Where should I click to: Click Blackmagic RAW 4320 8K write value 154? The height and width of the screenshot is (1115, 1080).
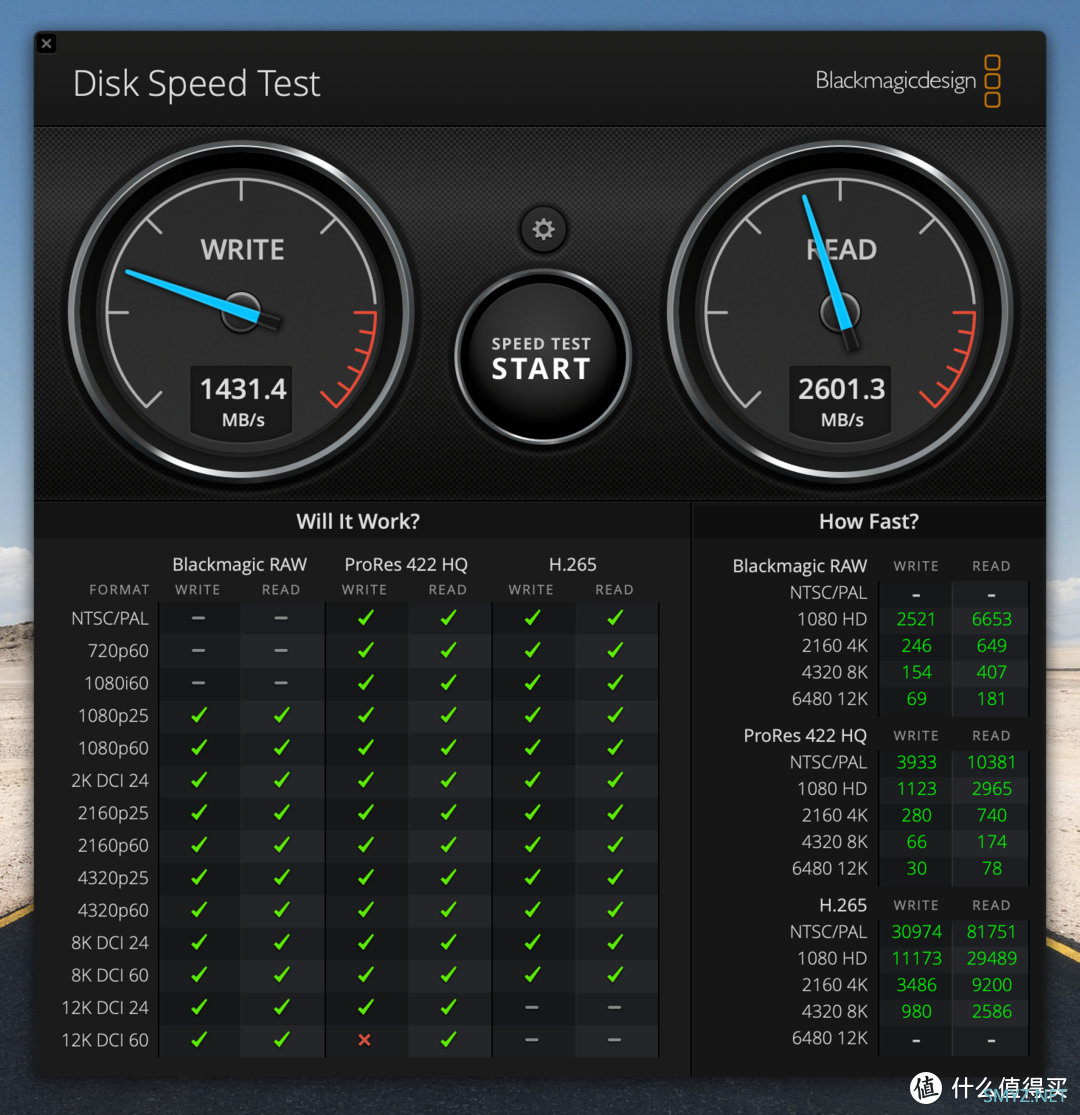click(x=916, y=672)
